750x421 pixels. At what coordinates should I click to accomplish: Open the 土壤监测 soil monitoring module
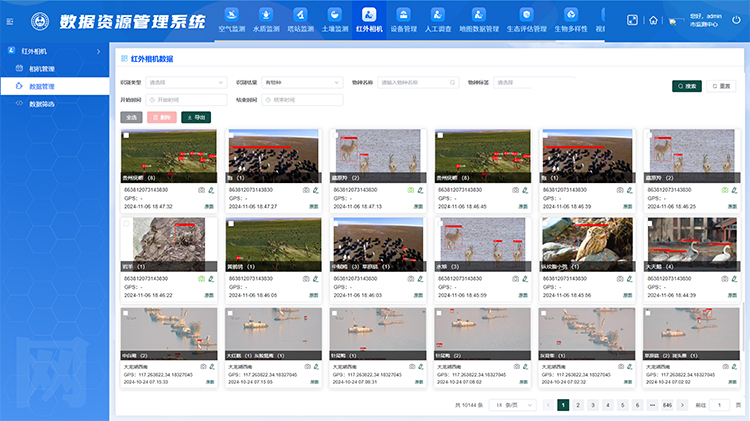(335, 20)
